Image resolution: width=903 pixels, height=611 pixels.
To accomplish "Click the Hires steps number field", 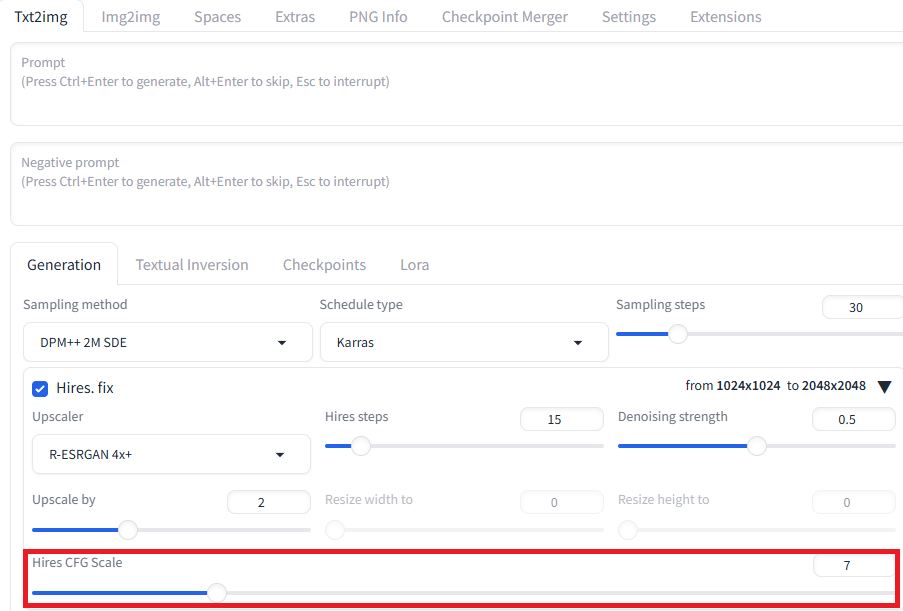I will pos(561,419).
